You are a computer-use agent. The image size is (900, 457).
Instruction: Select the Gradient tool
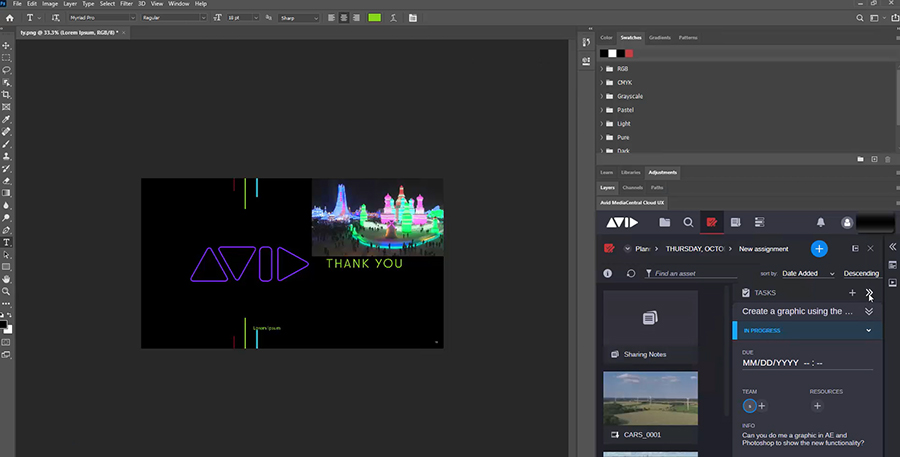pyautogui.click(x=6, y=193)
